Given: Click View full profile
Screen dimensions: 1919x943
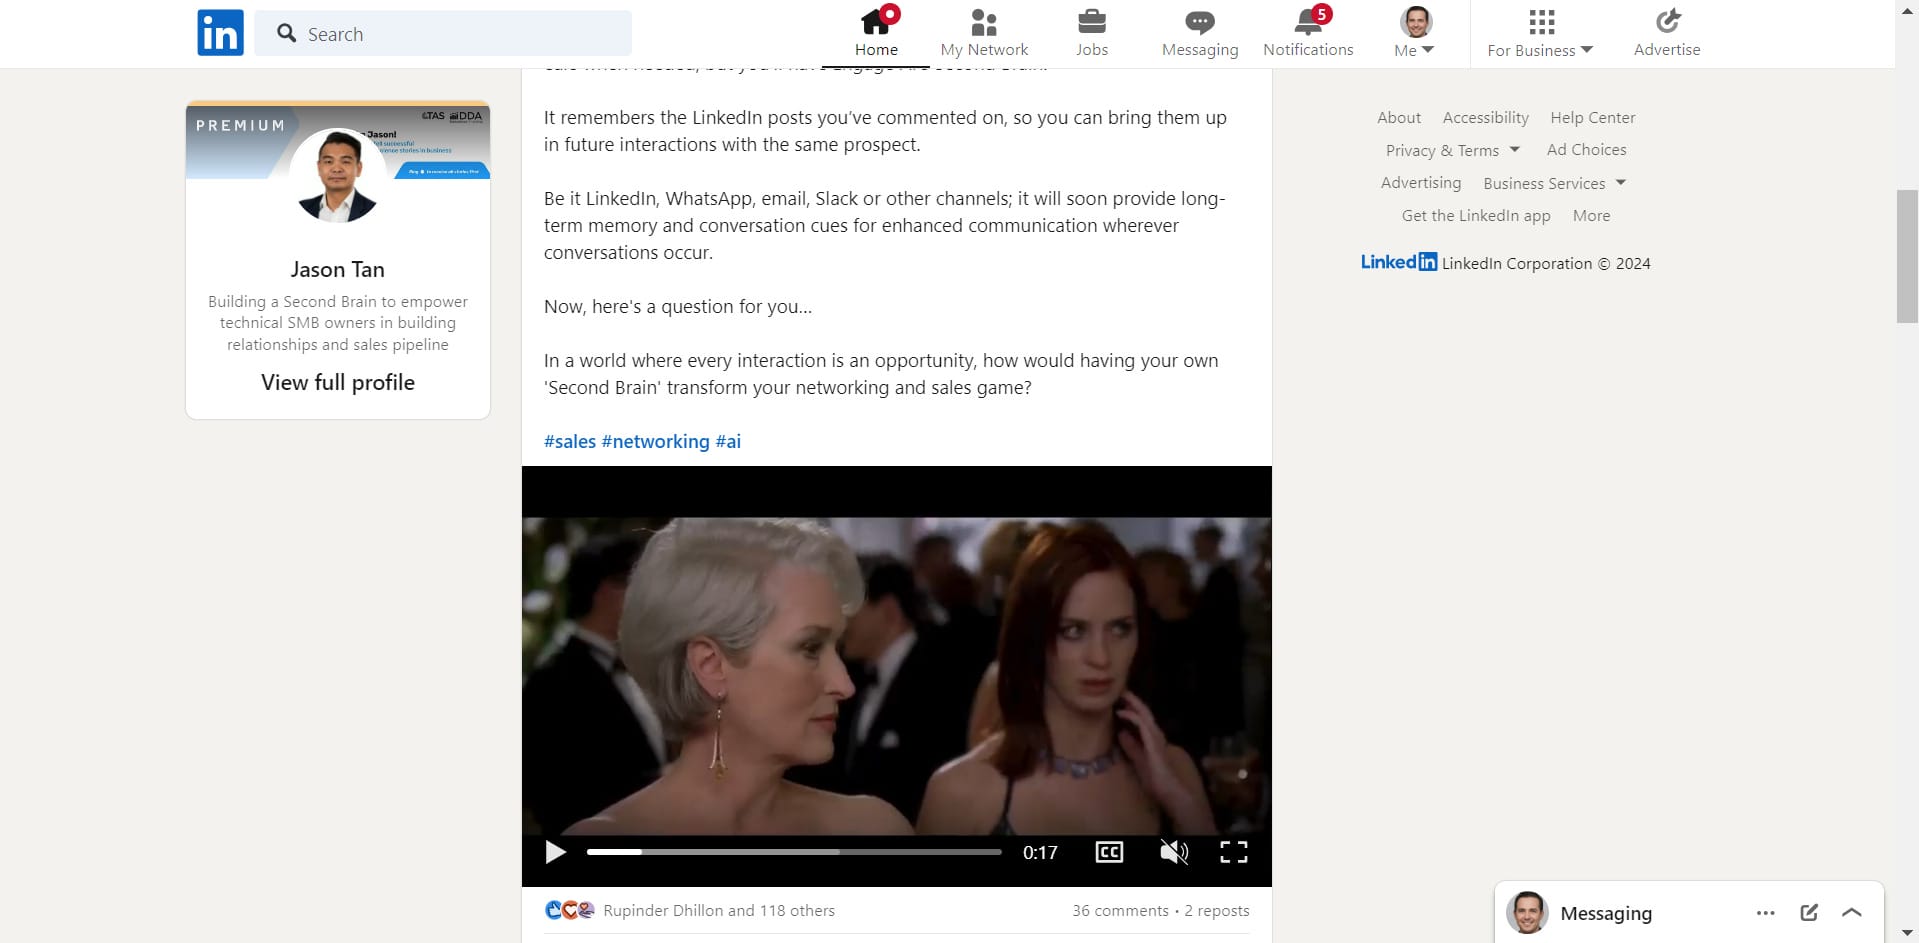Looking at the screenshot, I should pos(338,382).
